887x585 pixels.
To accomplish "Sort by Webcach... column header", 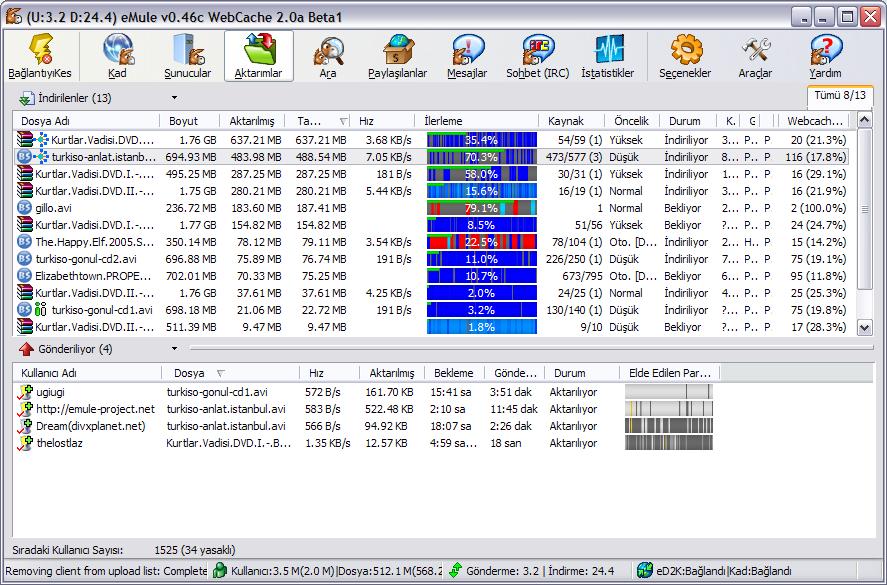I will [815, 121].
